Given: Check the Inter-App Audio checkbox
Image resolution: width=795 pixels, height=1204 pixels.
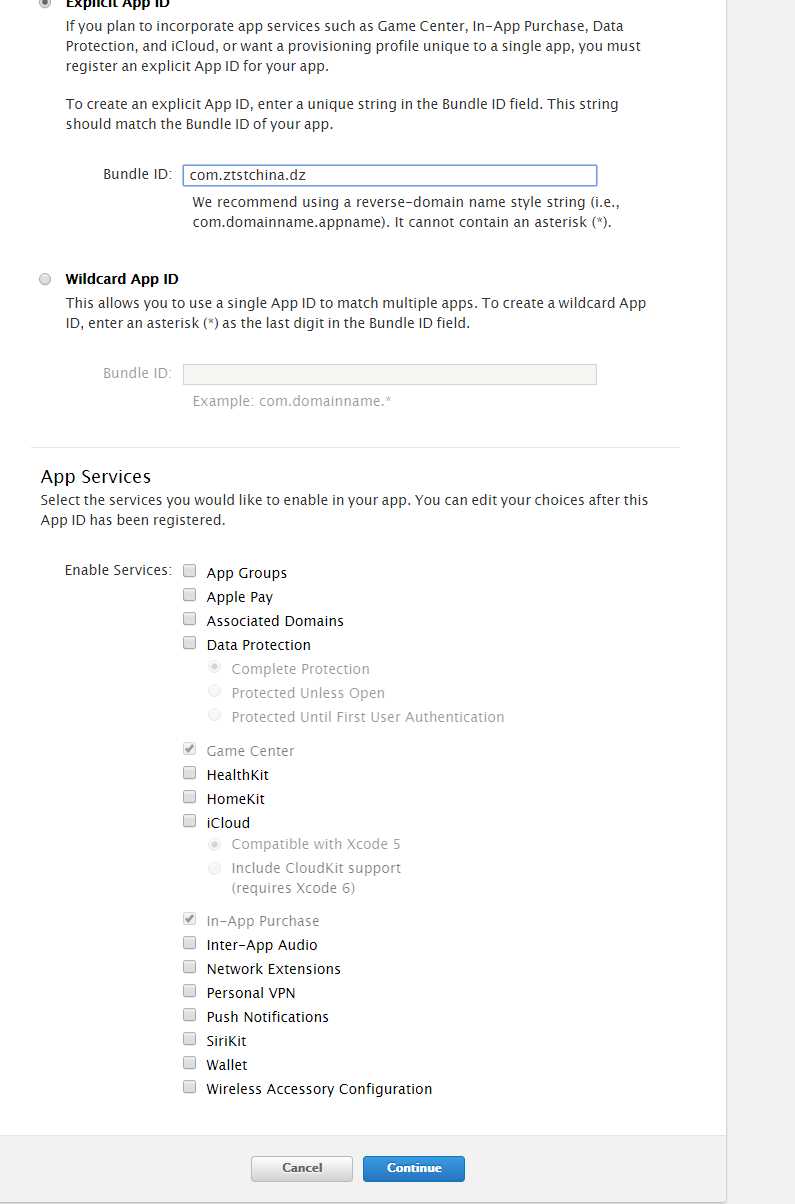Looking at the screenshot, I should click(189, 943).
